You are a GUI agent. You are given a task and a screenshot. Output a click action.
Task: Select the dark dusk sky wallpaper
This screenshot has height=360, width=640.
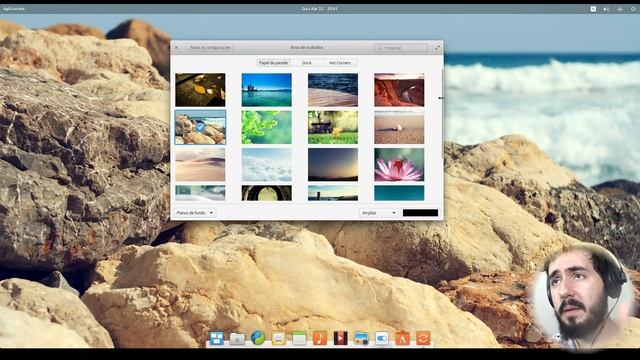(x=333, y=164)
